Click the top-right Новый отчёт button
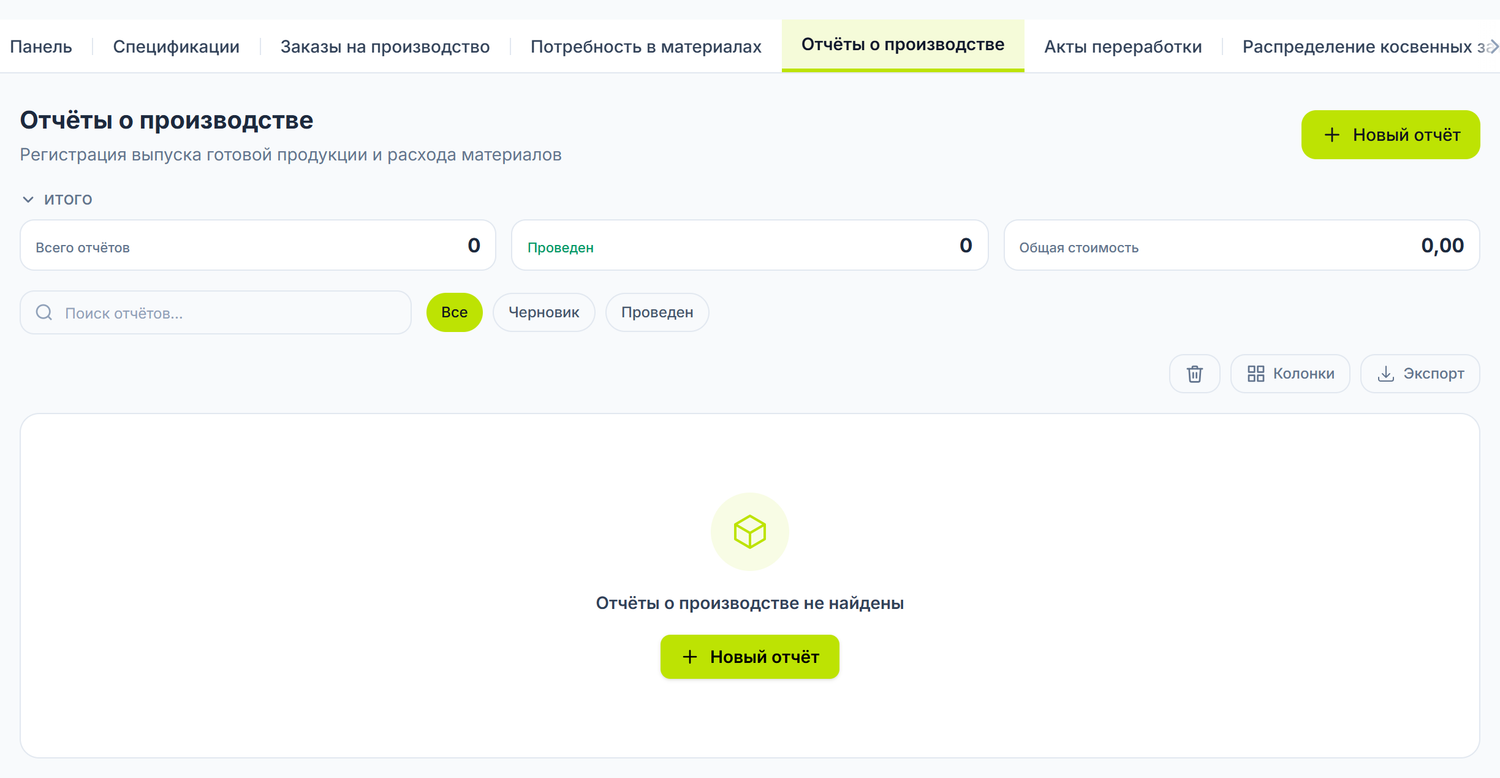Screen dimensions: 1500x778 (x=1390, y=135)
